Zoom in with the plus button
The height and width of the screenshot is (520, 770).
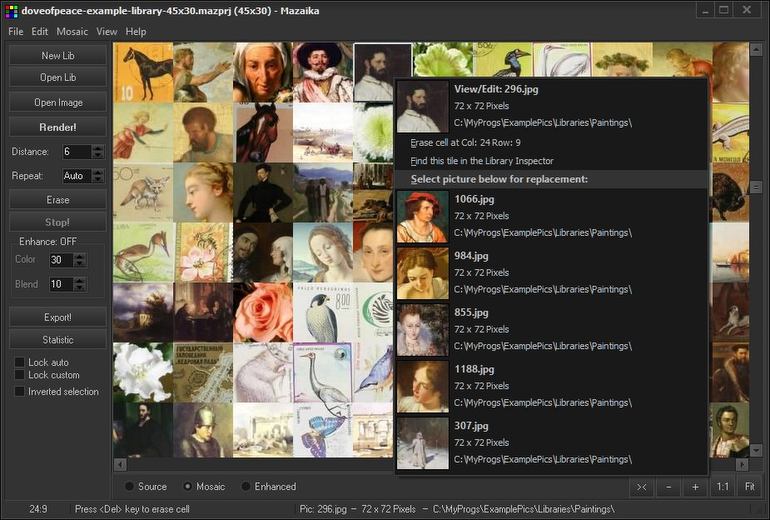tap(695, 487)
